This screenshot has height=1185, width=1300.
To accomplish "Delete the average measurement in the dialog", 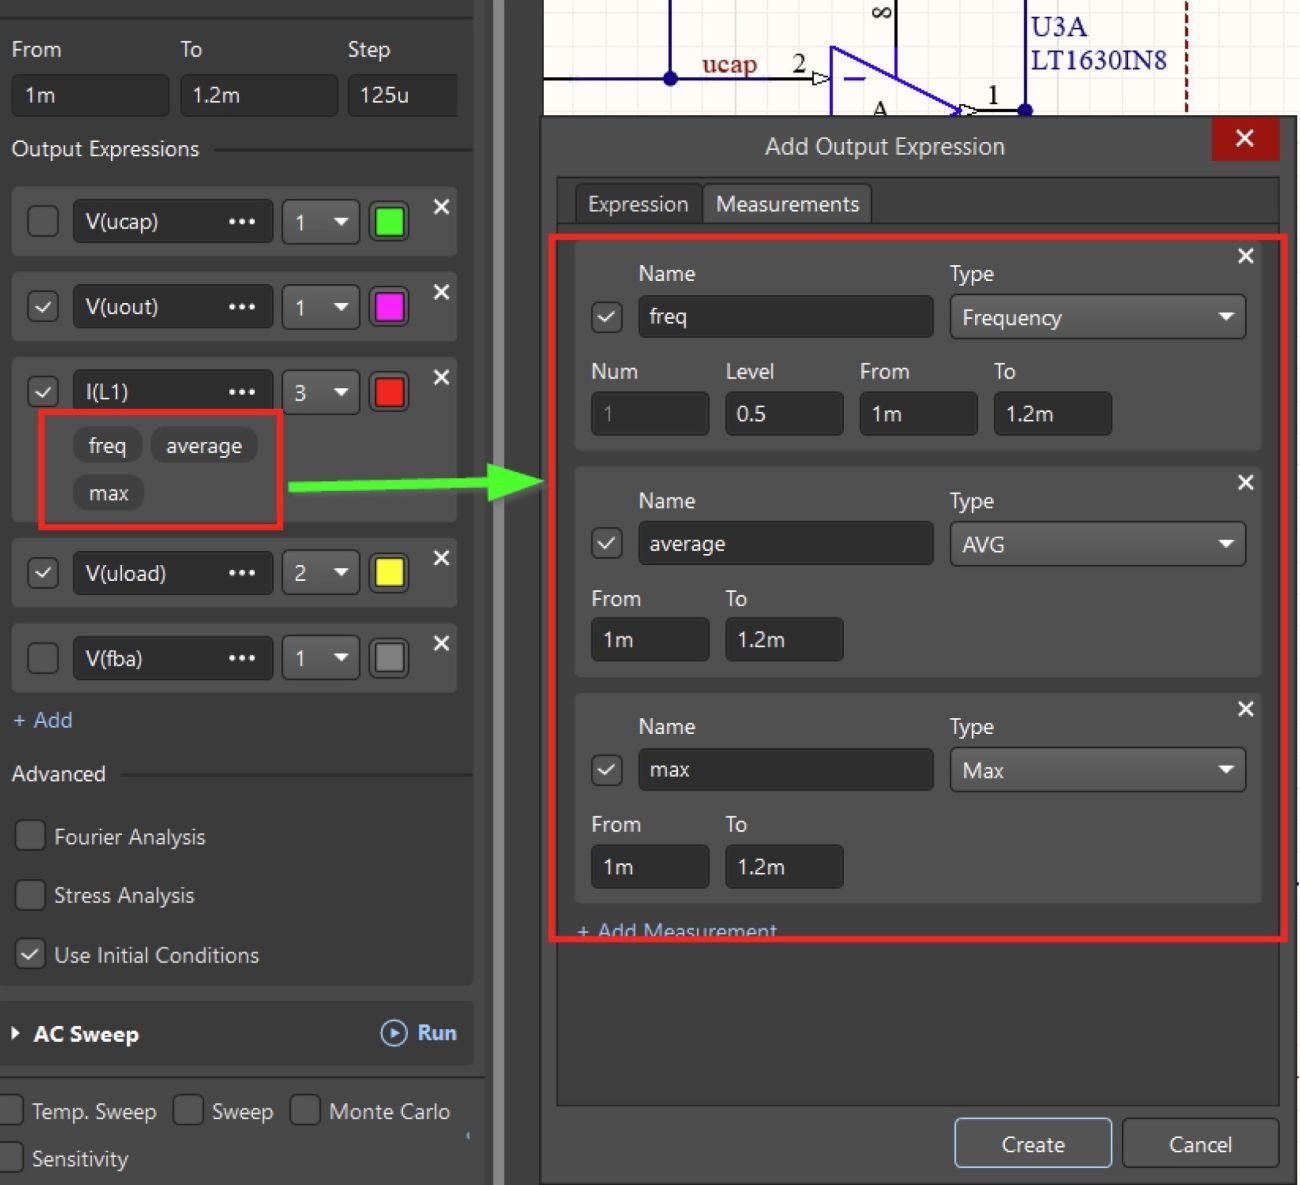I will click(x=1245, y=483).
